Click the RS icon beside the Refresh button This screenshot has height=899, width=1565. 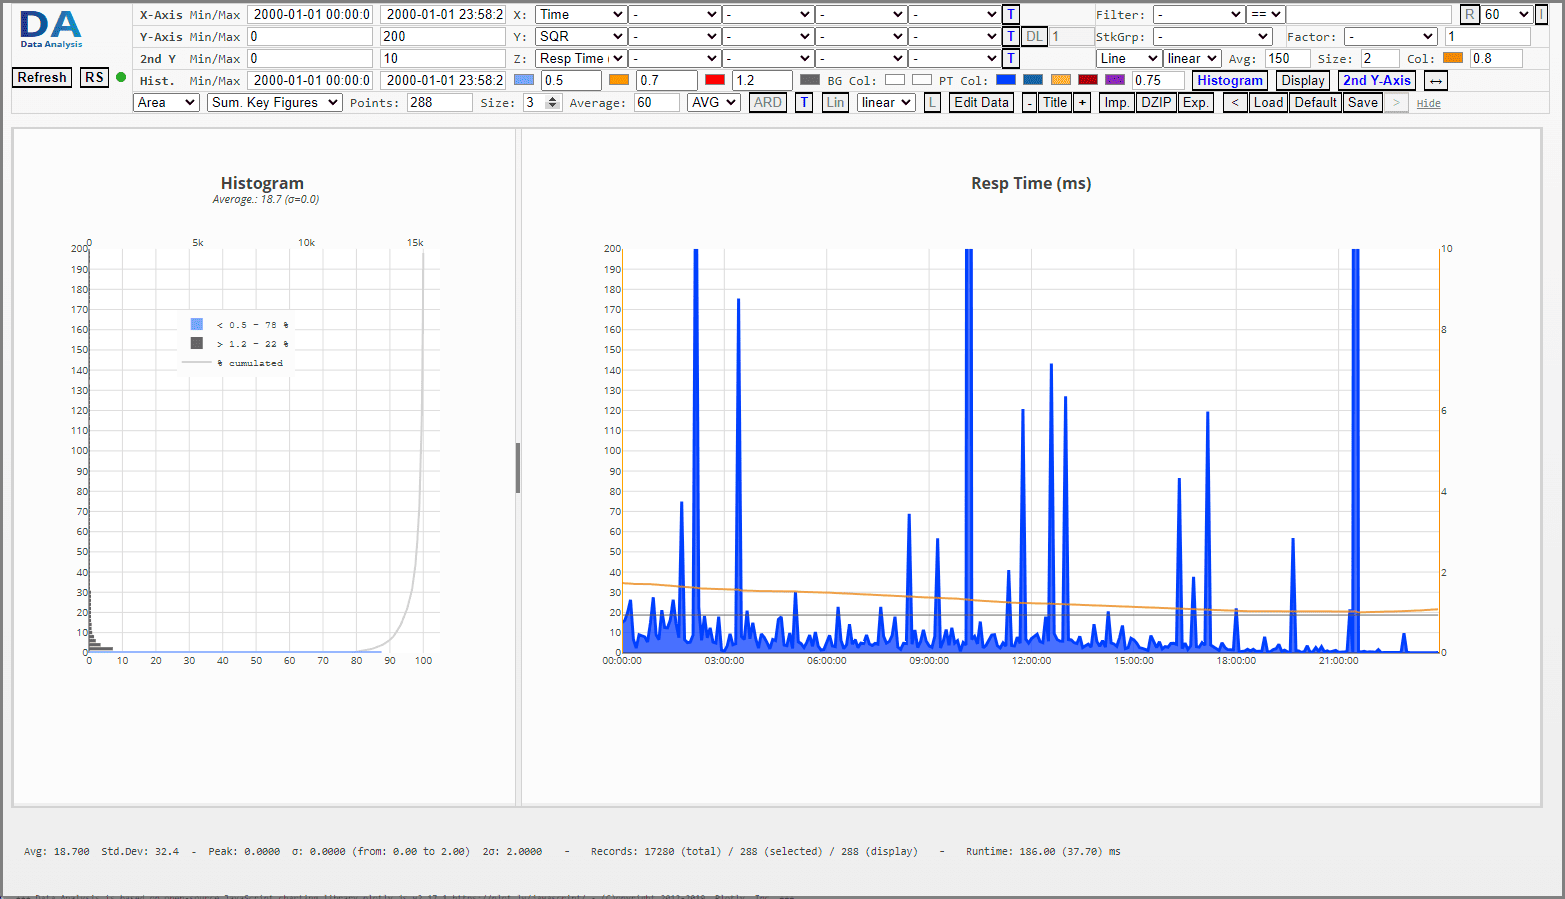94,77
